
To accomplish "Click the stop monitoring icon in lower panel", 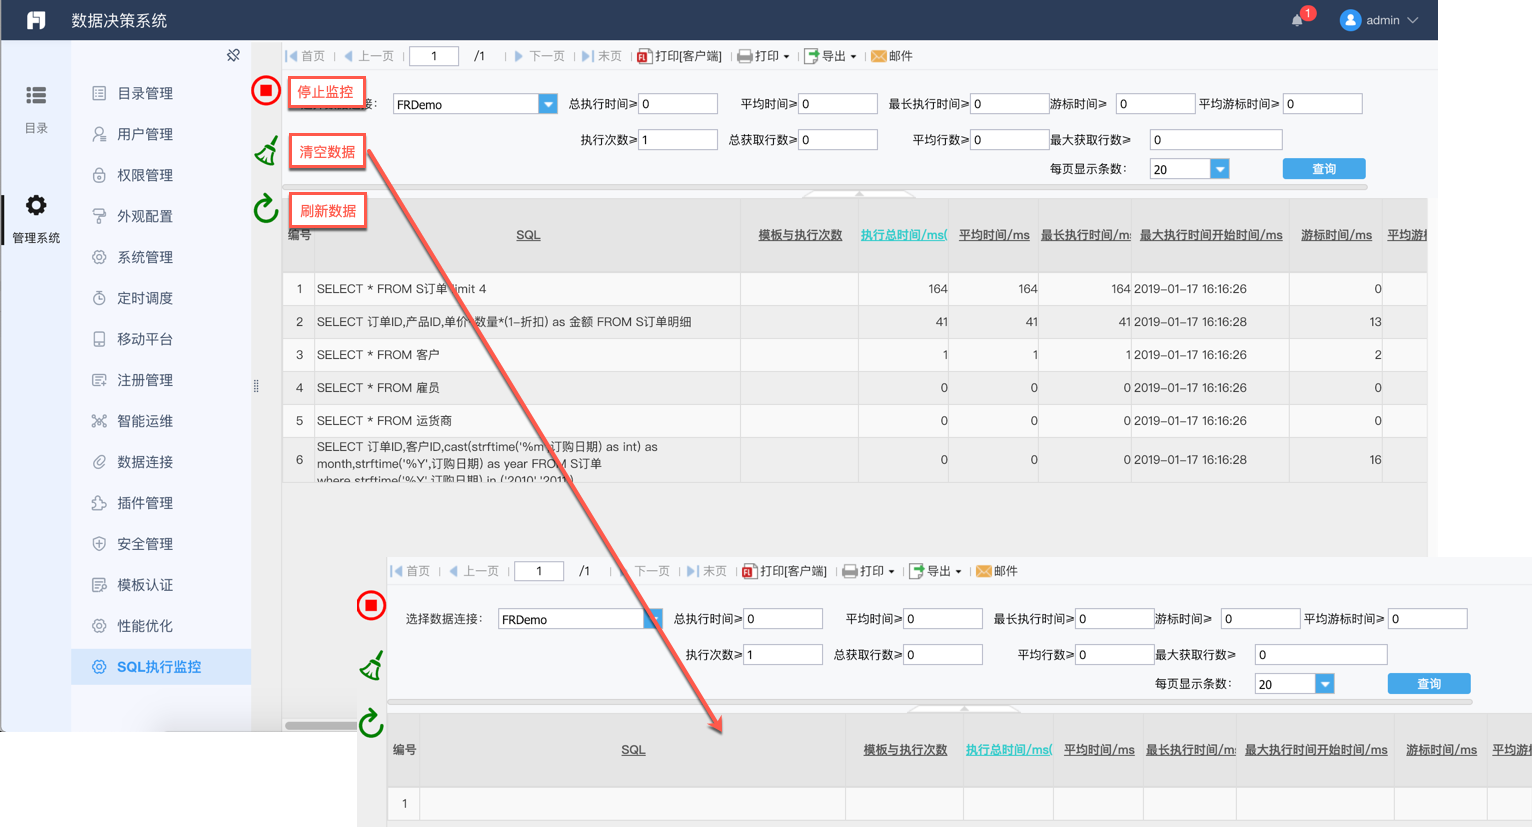I will tap(371, 605).
